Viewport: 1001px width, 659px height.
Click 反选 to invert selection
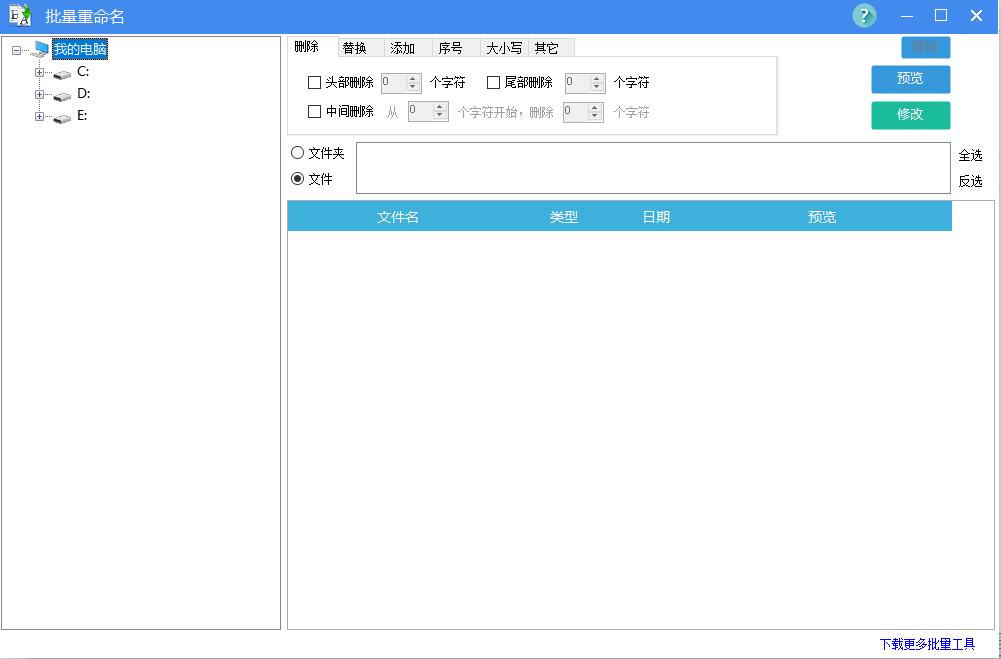(x=970, y=181)
